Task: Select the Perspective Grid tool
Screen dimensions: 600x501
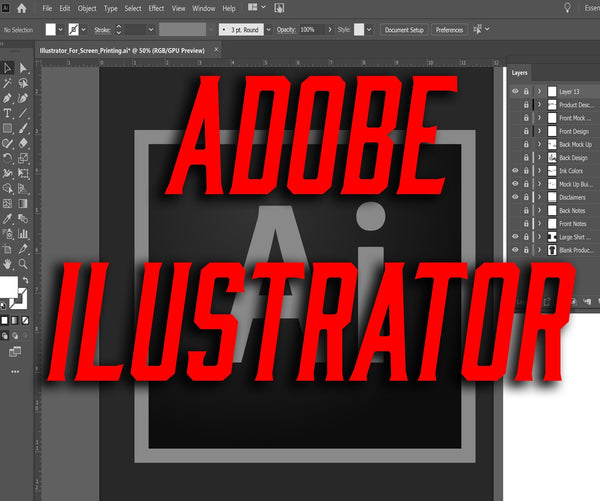Action: 23,188
